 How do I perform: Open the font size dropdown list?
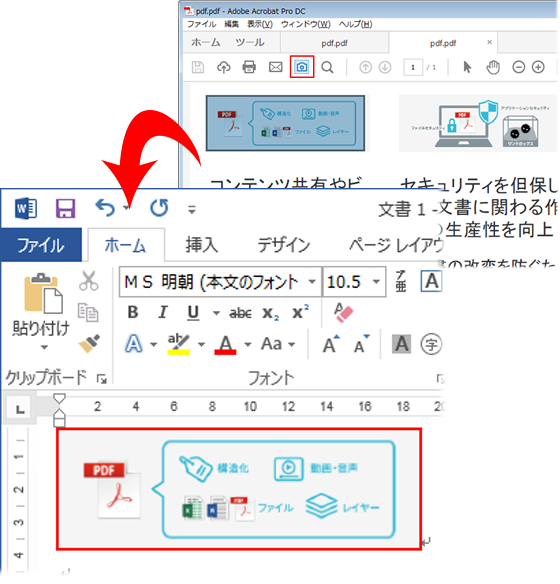click(x=376, y=282)
